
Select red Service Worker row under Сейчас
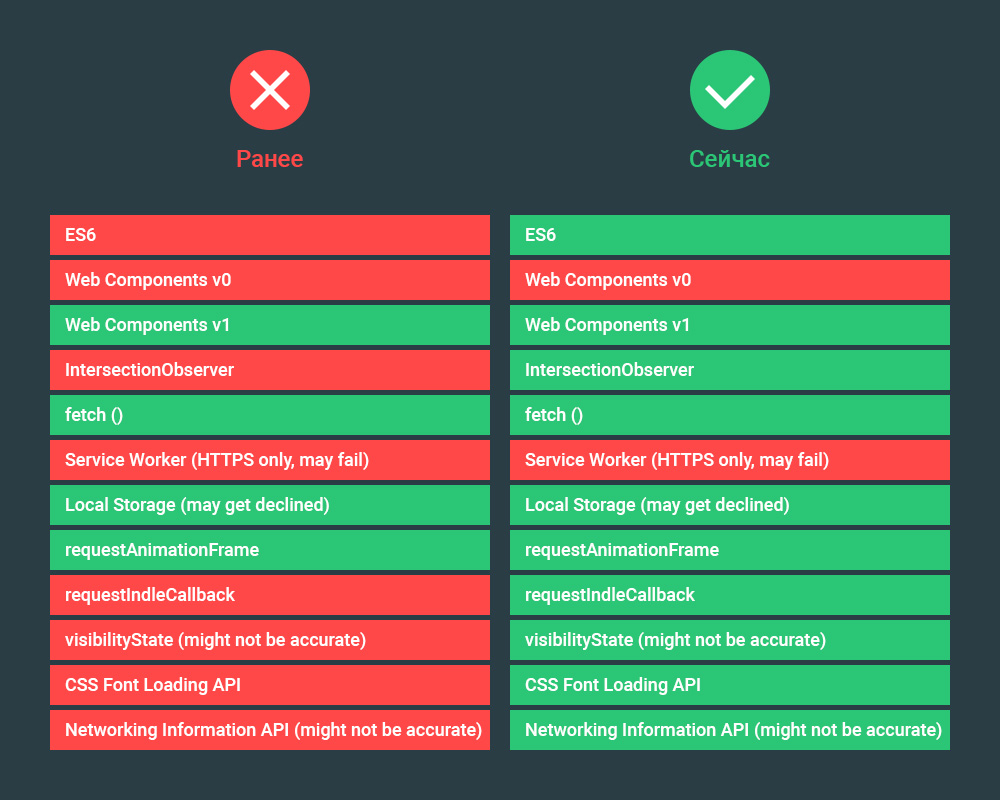tap(730, 460)
